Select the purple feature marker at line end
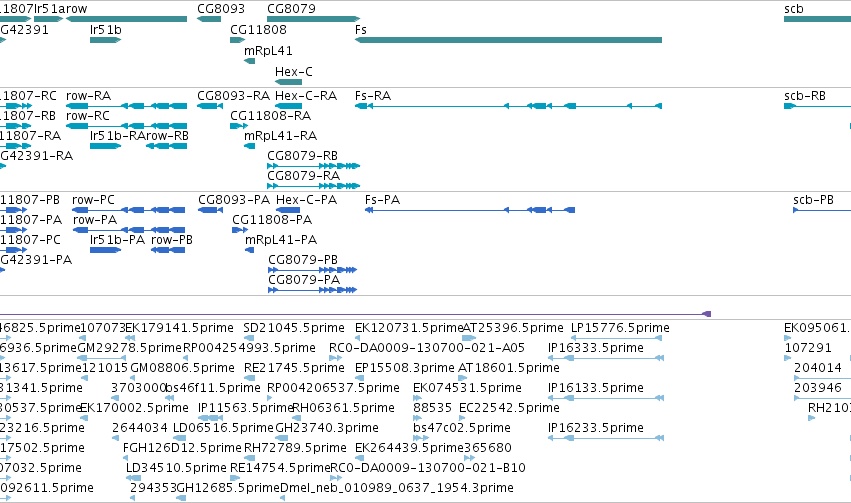The image size is (851, 503). tap(707, 314)
